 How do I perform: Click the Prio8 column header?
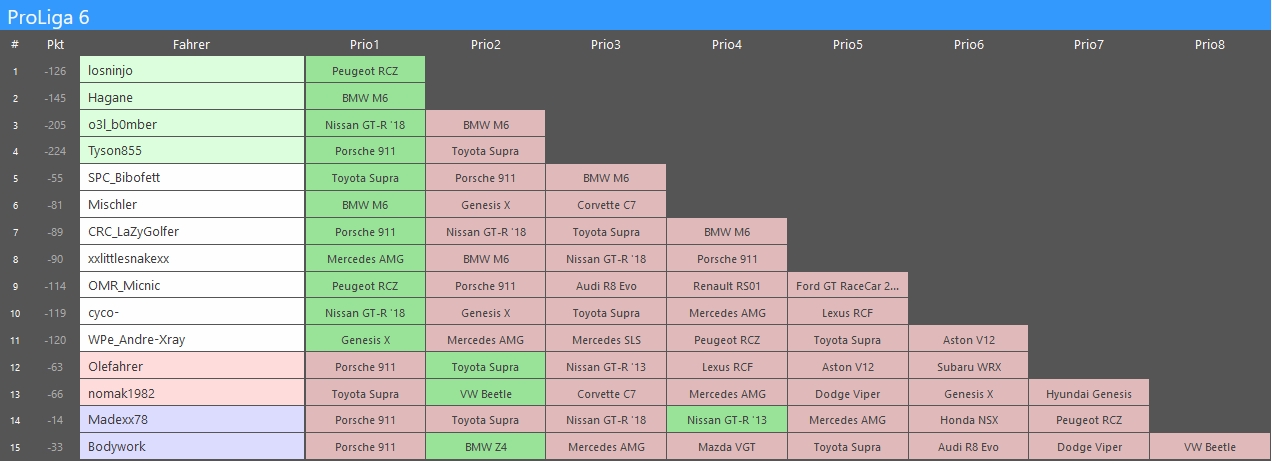tap(1209, 44)
